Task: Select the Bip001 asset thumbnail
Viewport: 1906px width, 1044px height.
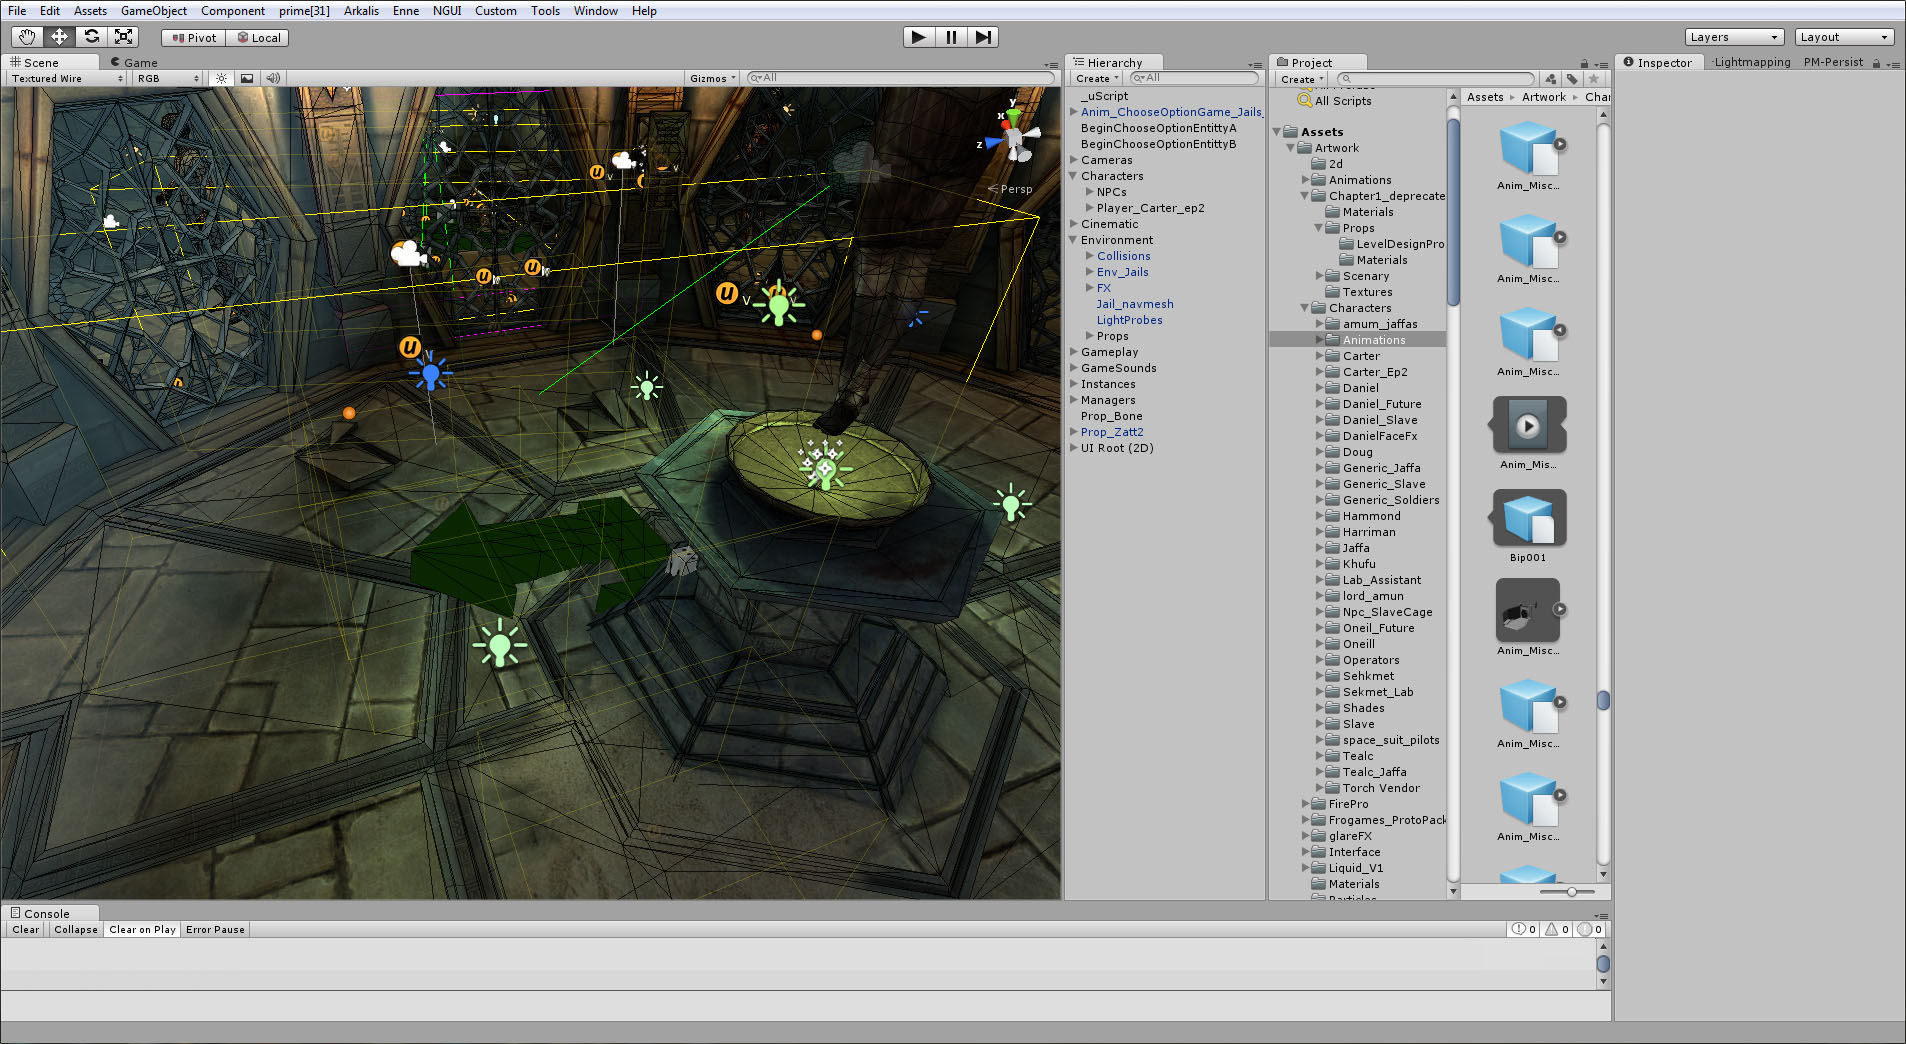Action: pos(1528,519)
